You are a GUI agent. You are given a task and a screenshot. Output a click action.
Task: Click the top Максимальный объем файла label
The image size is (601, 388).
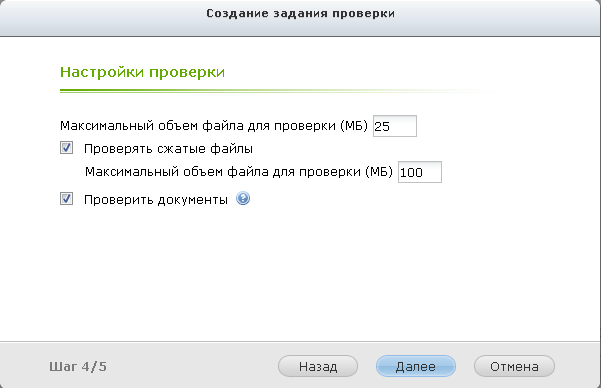click(213, 126)
